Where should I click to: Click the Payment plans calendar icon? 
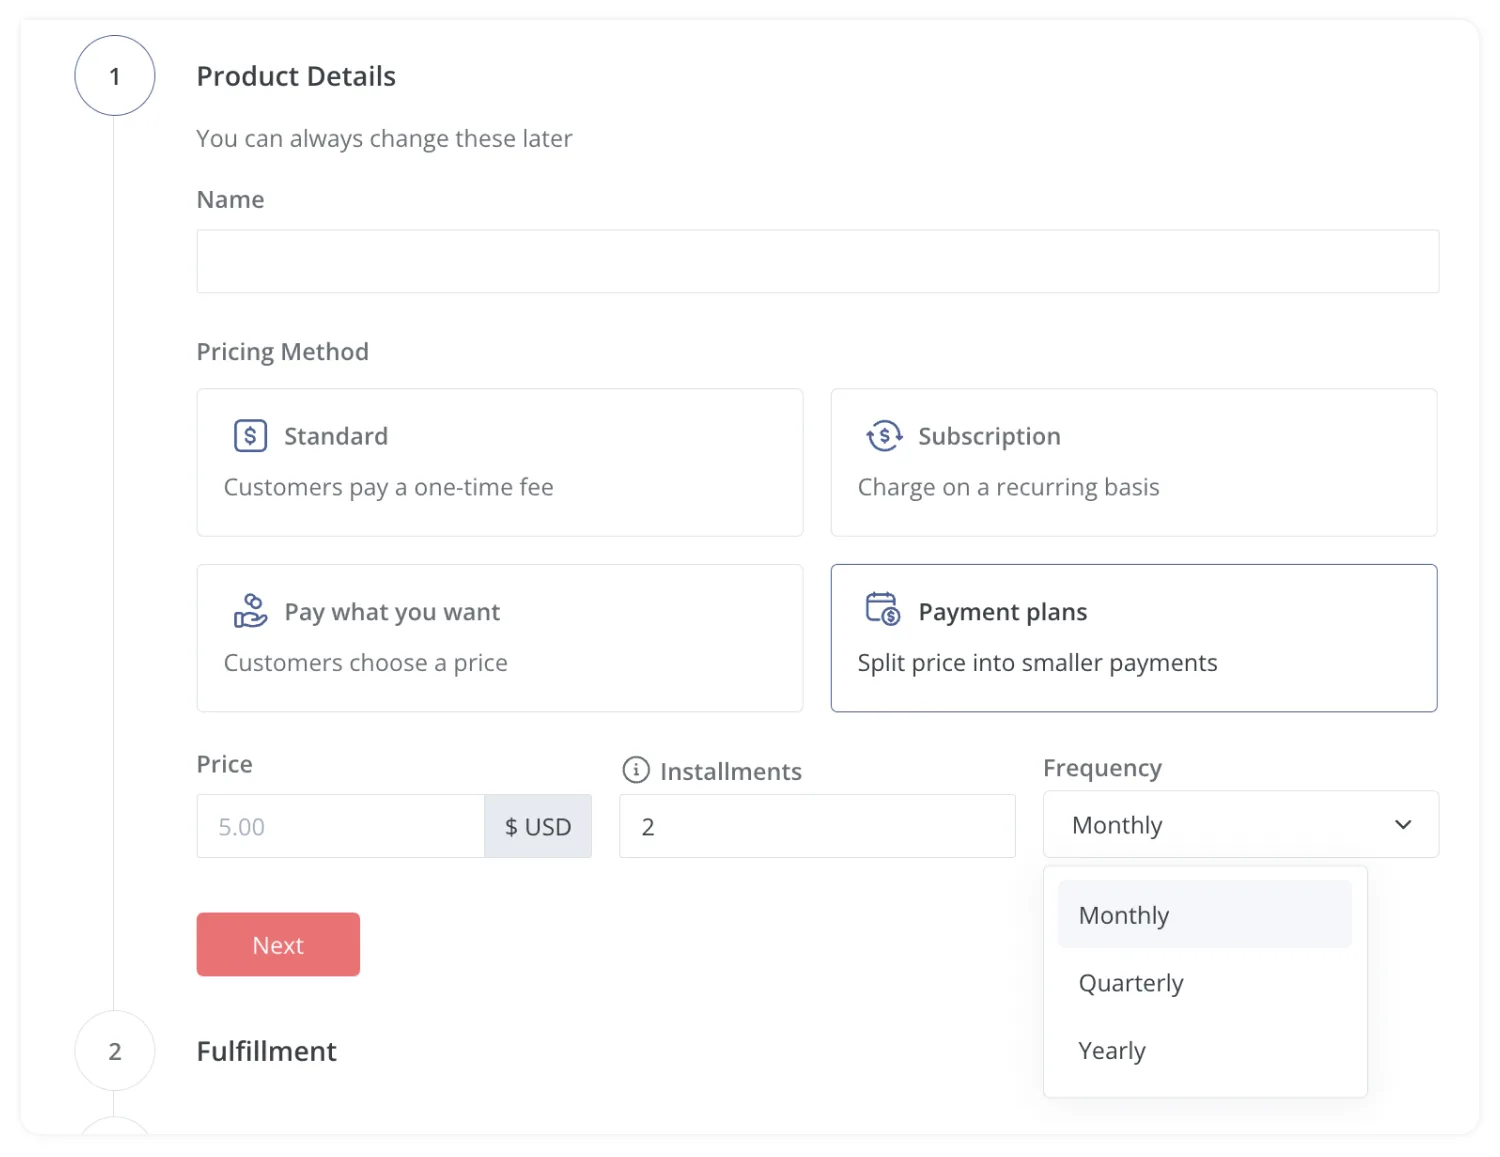click(x=883, y=608)
